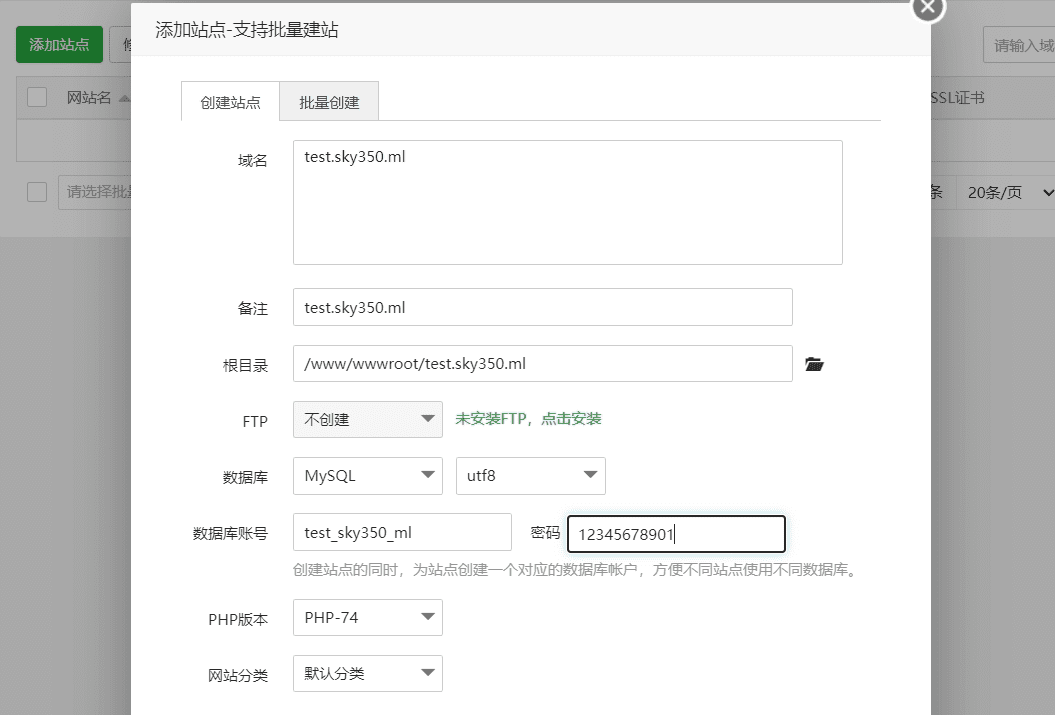This screenshot has width=1055, height=715.
Task: Select the 创建站点 tab
Action: click(230, 102)
